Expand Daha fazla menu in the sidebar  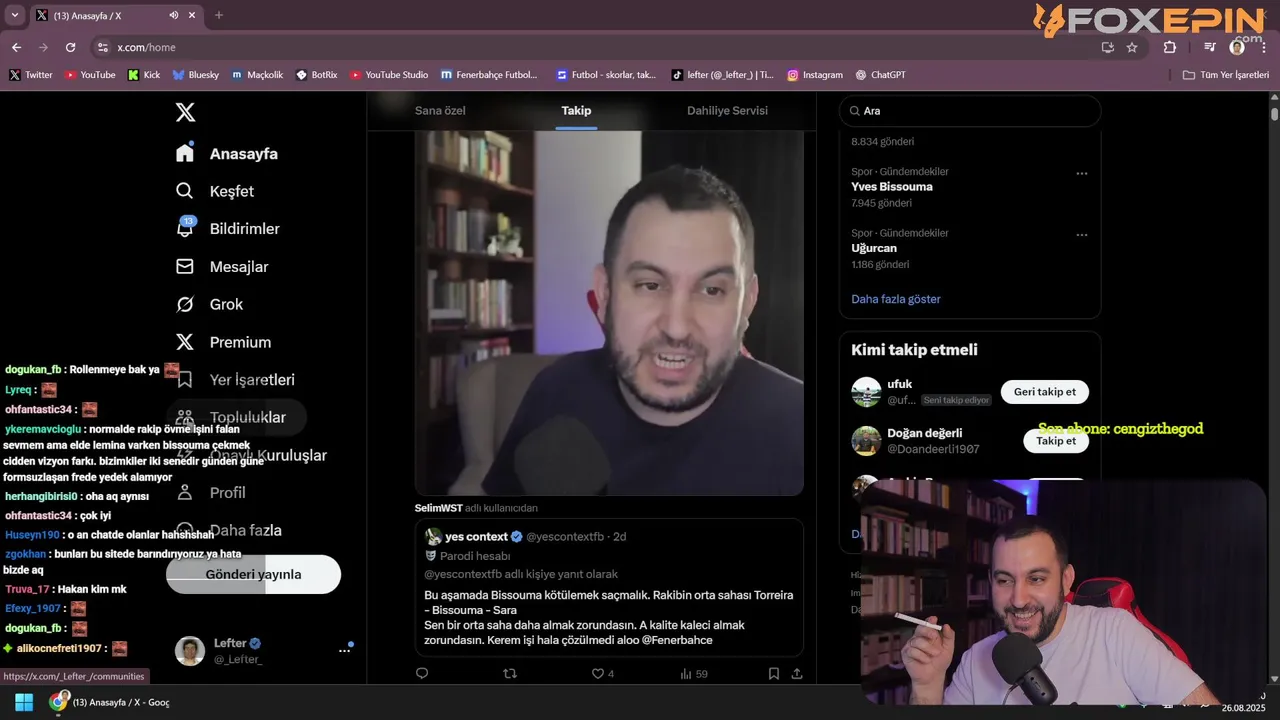pos(228,530)
